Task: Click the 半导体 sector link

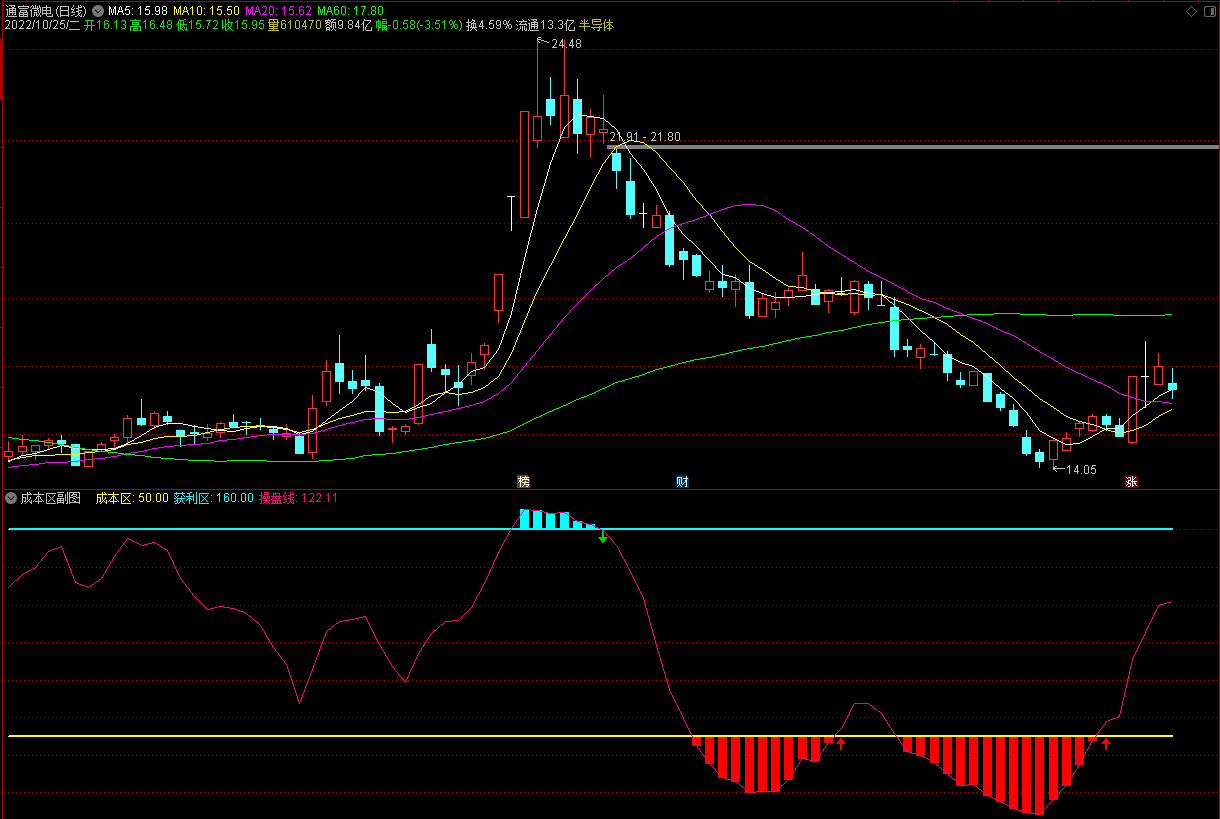Action: (597, 24)
